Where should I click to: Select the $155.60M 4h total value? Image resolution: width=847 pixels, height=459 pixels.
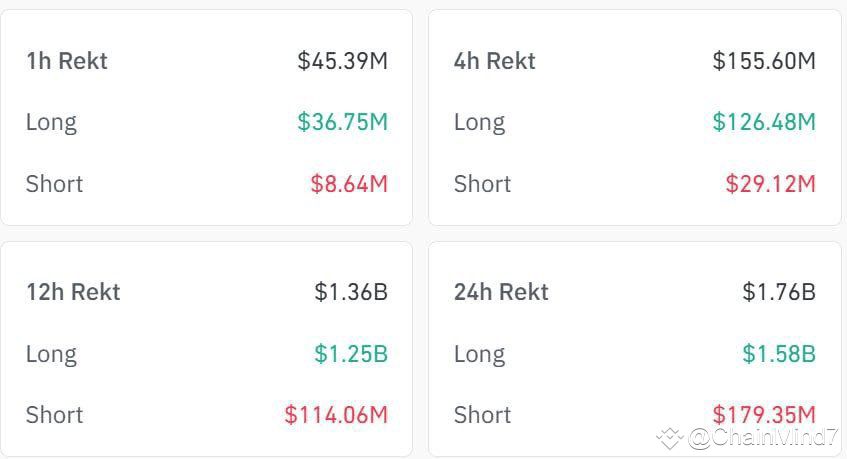click(764, 61)
